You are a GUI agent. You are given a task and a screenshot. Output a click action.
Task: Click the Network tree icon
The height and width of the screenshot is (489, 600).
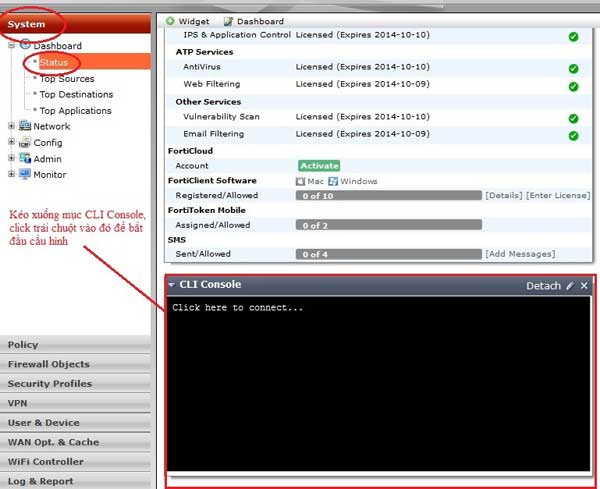pos(25,126)
